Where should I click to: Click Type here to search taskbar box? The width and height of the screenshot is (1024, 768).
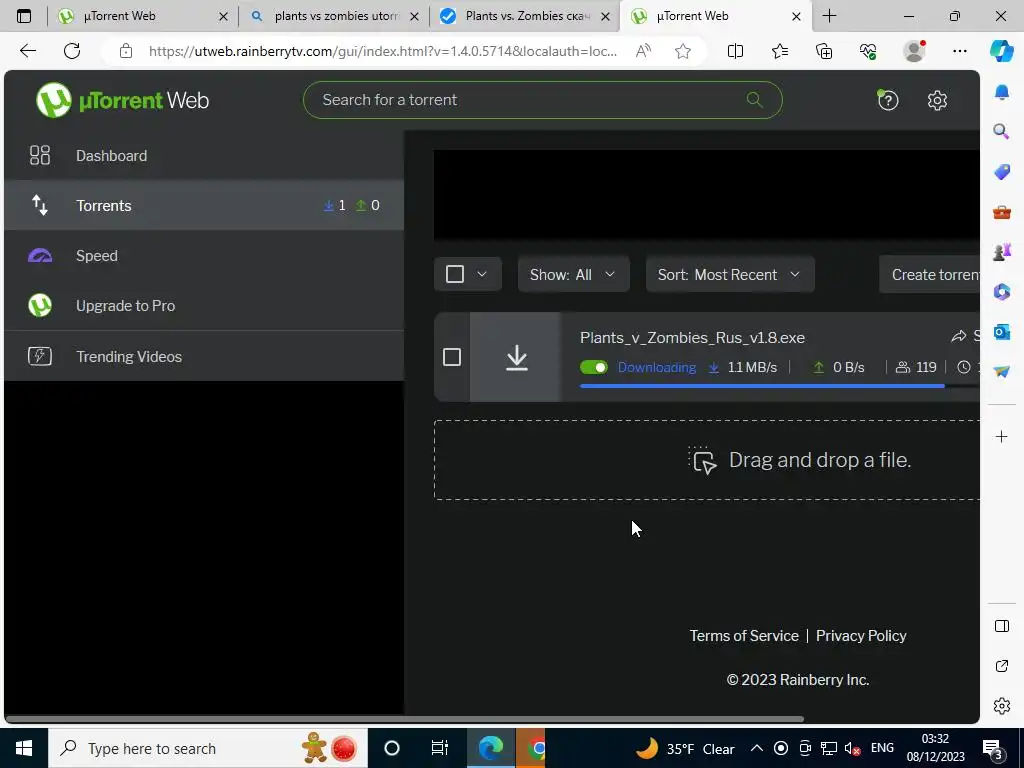click(208, 748)
